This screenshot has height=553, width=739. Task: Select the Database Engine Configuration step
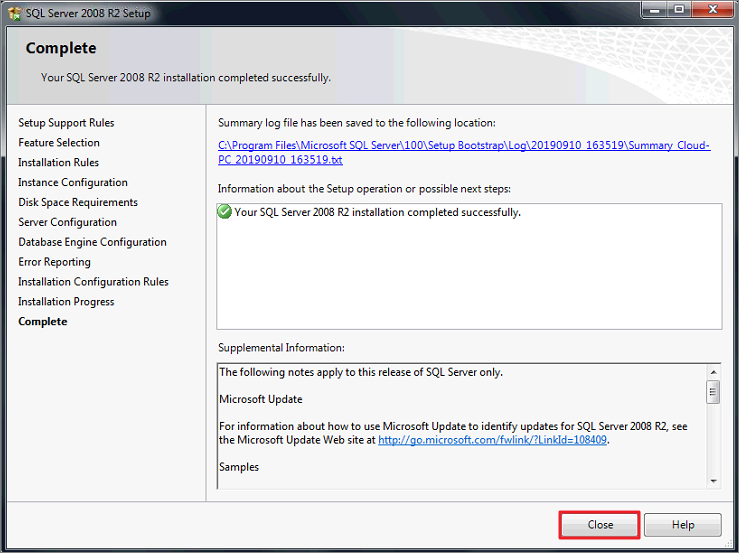coord(92,242)
